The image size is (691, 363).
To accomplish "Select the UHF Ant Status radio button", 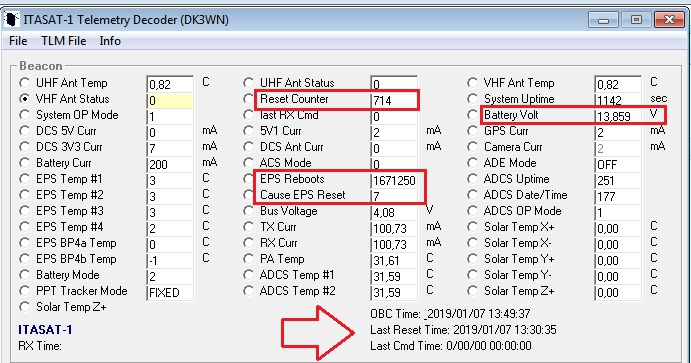I will click(x=249, y=83).
